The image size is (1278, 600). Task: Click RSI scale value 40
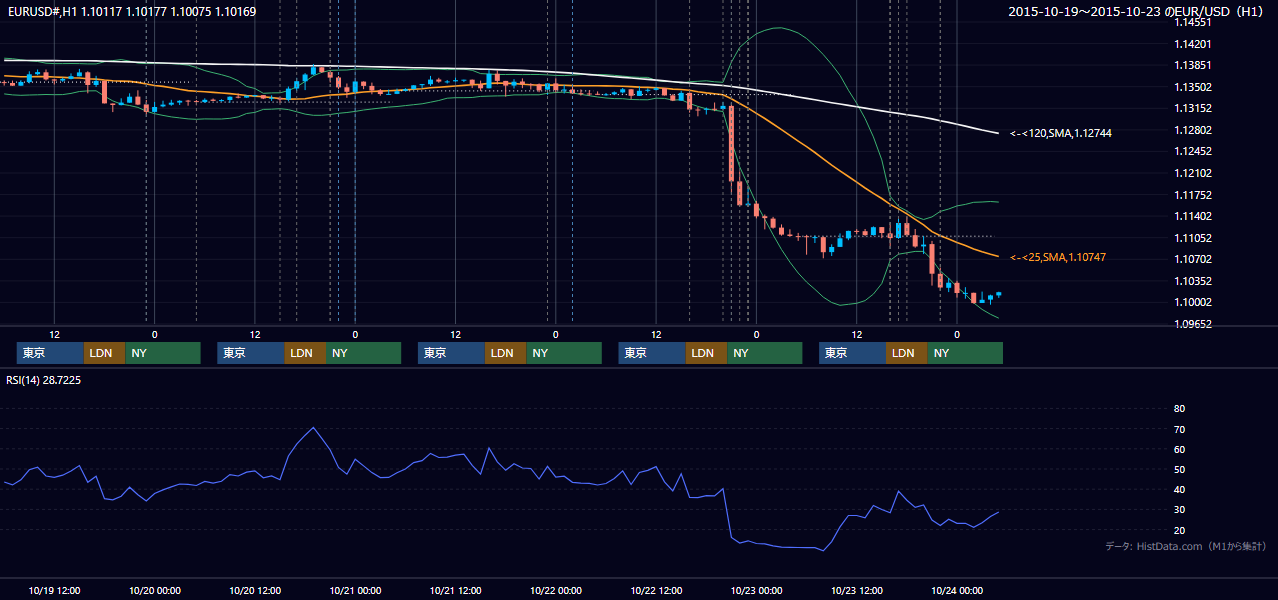[1179, 489]
